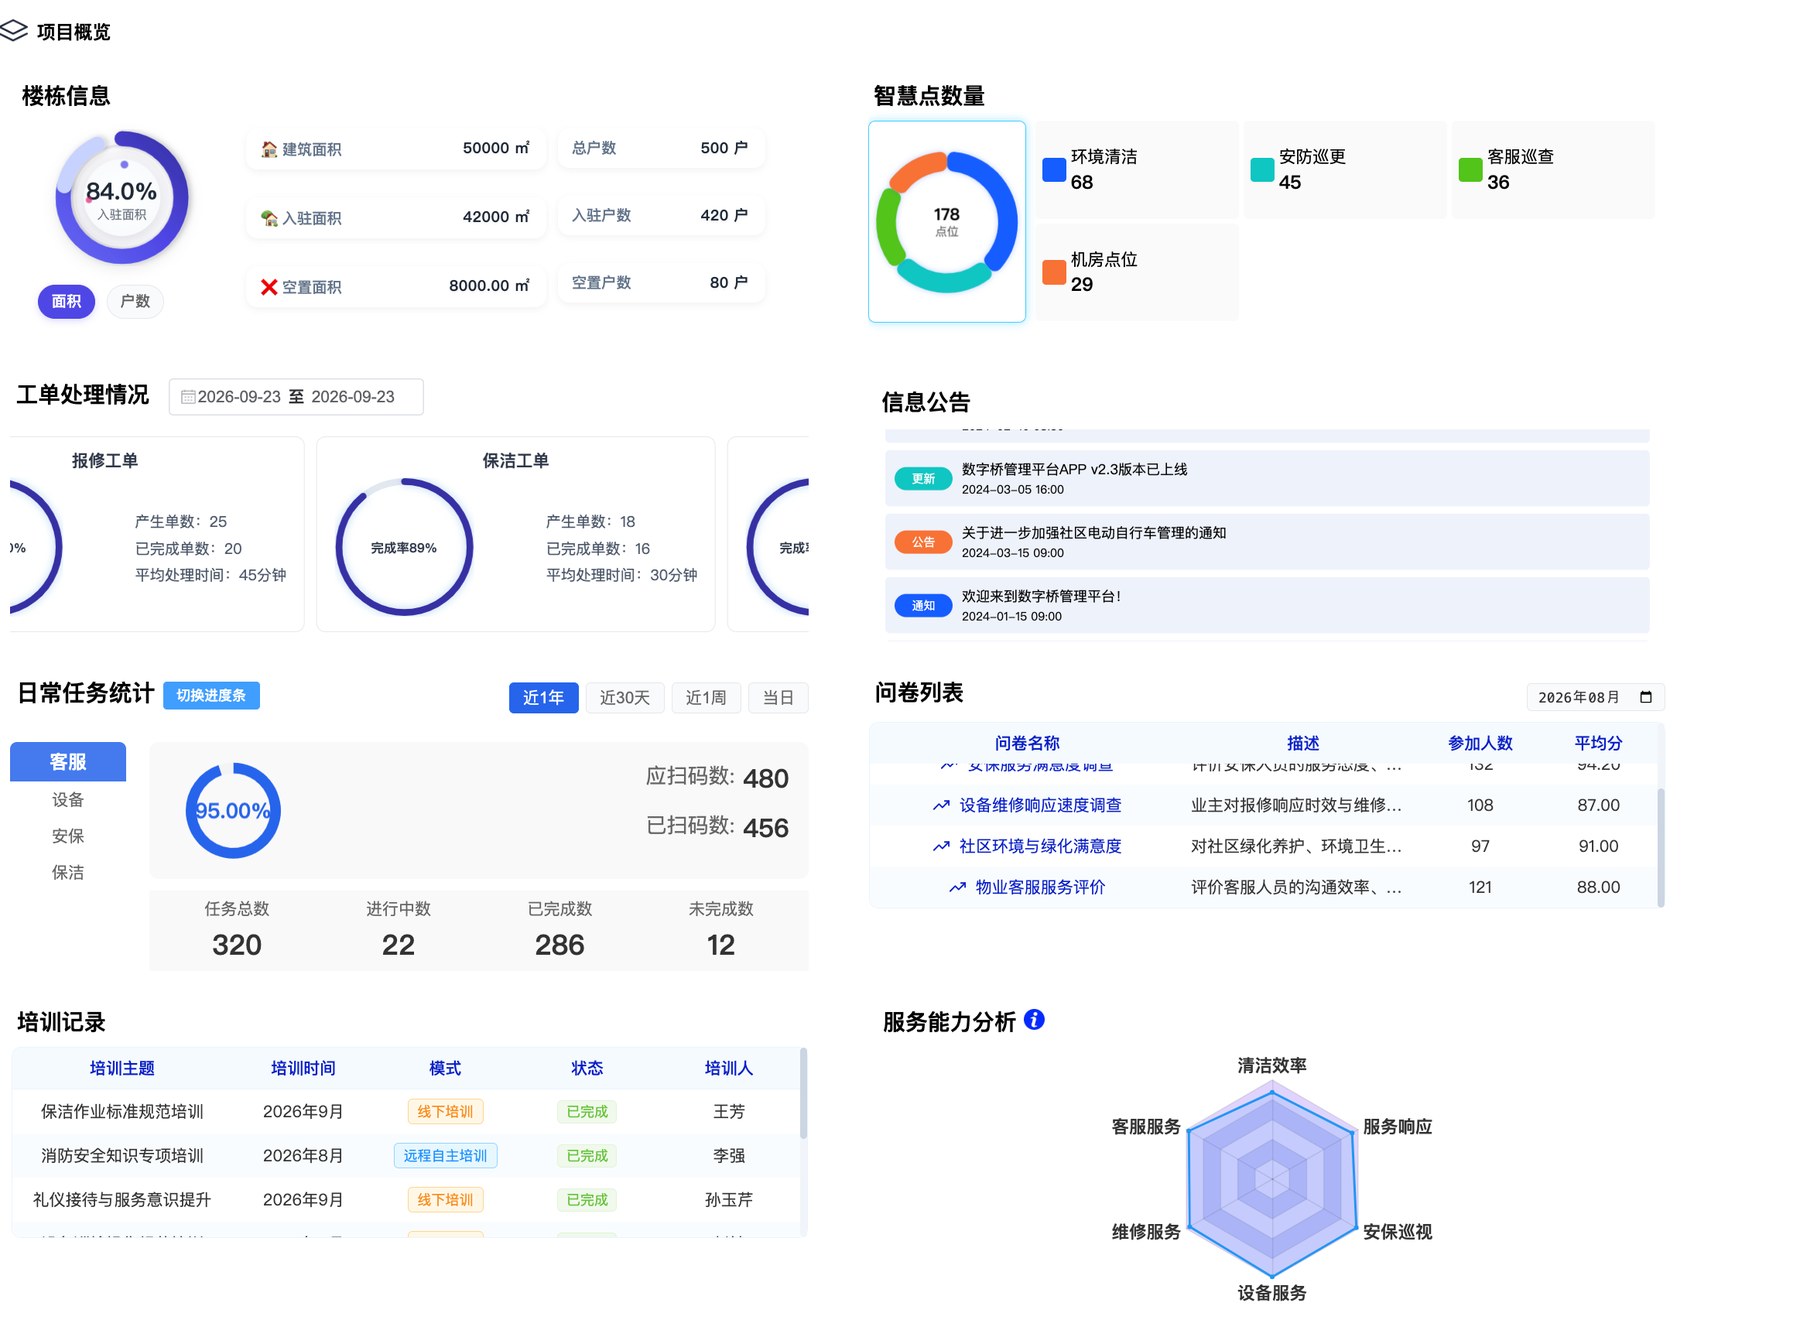Open the 工单处理情况 date range picker
1800x1337 pixels.
tap(296, 397)
